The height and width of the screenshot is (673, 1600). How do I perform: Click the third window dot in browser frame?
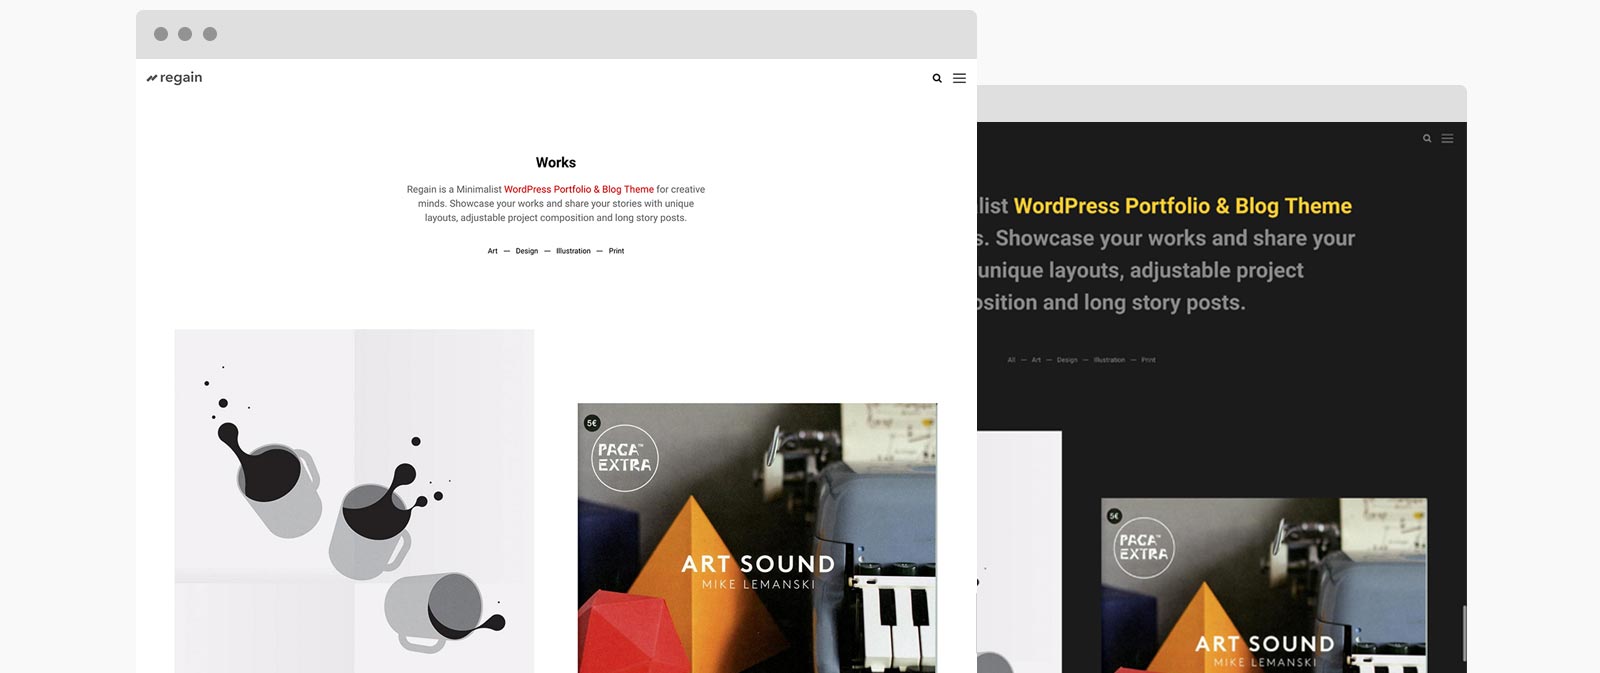[x=210, y=34]
